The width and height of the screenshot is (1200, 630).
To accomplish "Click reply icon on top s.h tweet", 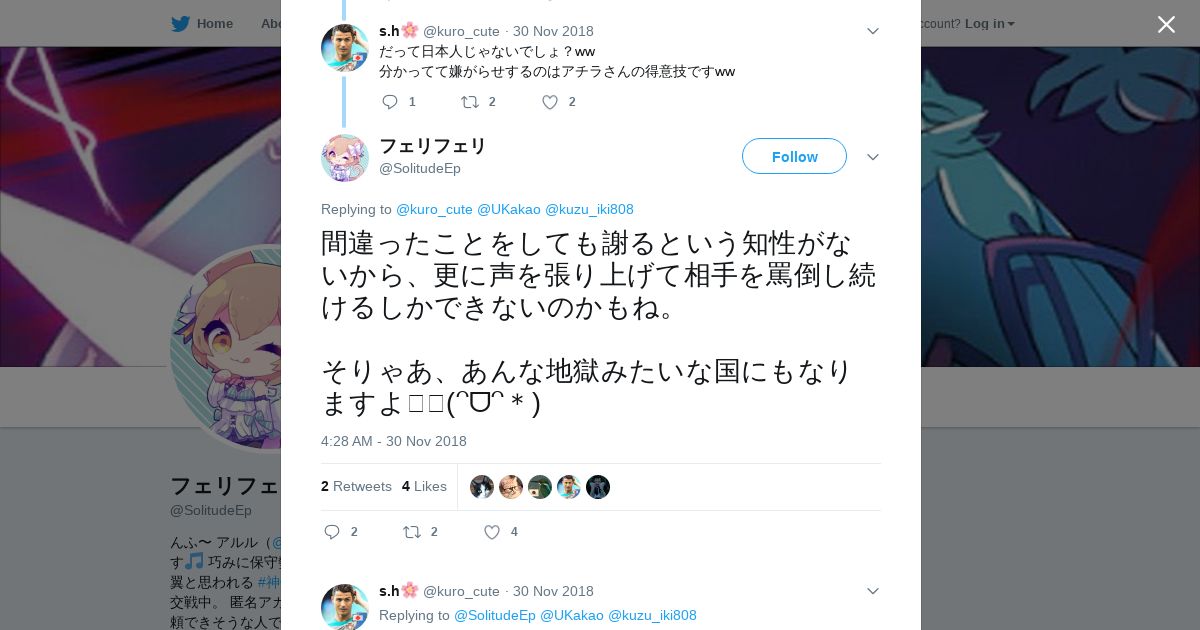I will click(390, 102).
